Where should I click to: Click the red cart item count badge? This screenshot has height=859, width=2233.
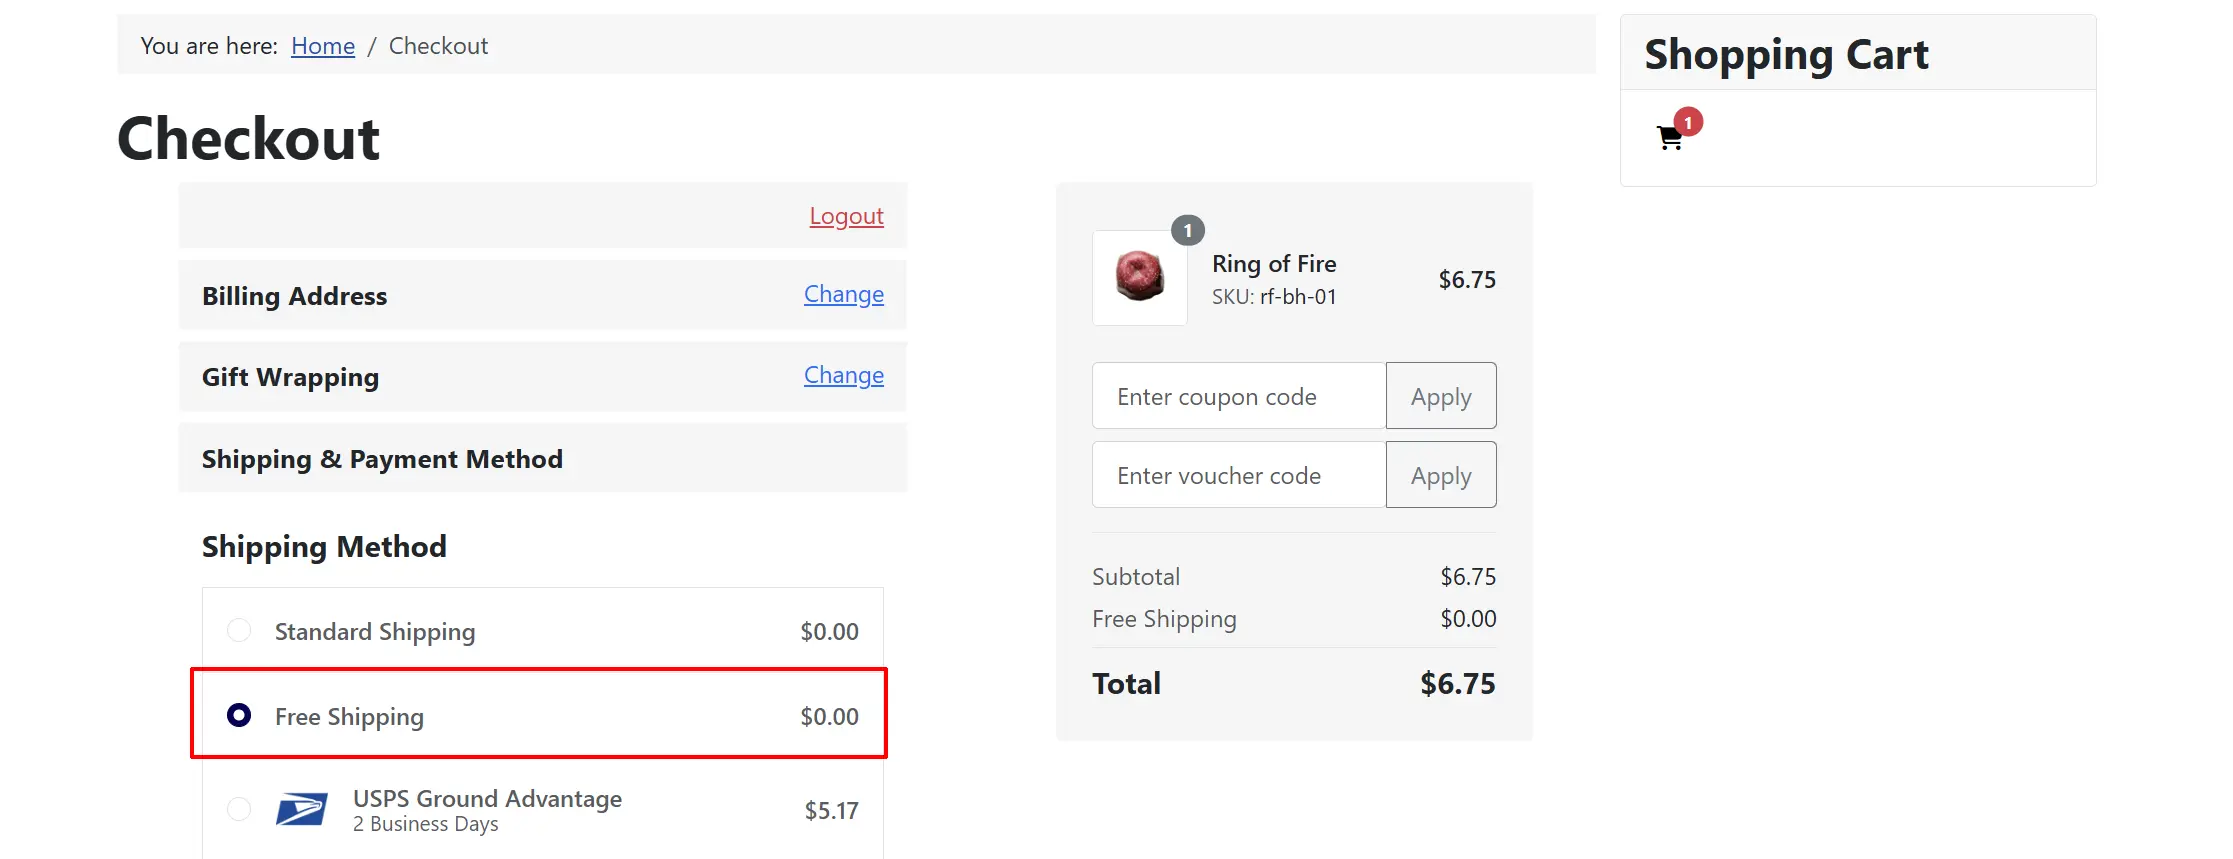click(x=1688, y=122)
